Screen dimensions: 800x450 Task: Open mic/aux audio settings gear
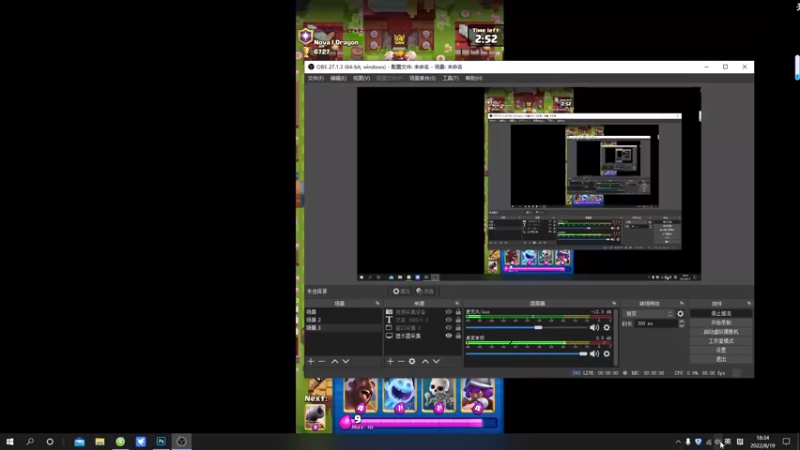coord(607,328)
